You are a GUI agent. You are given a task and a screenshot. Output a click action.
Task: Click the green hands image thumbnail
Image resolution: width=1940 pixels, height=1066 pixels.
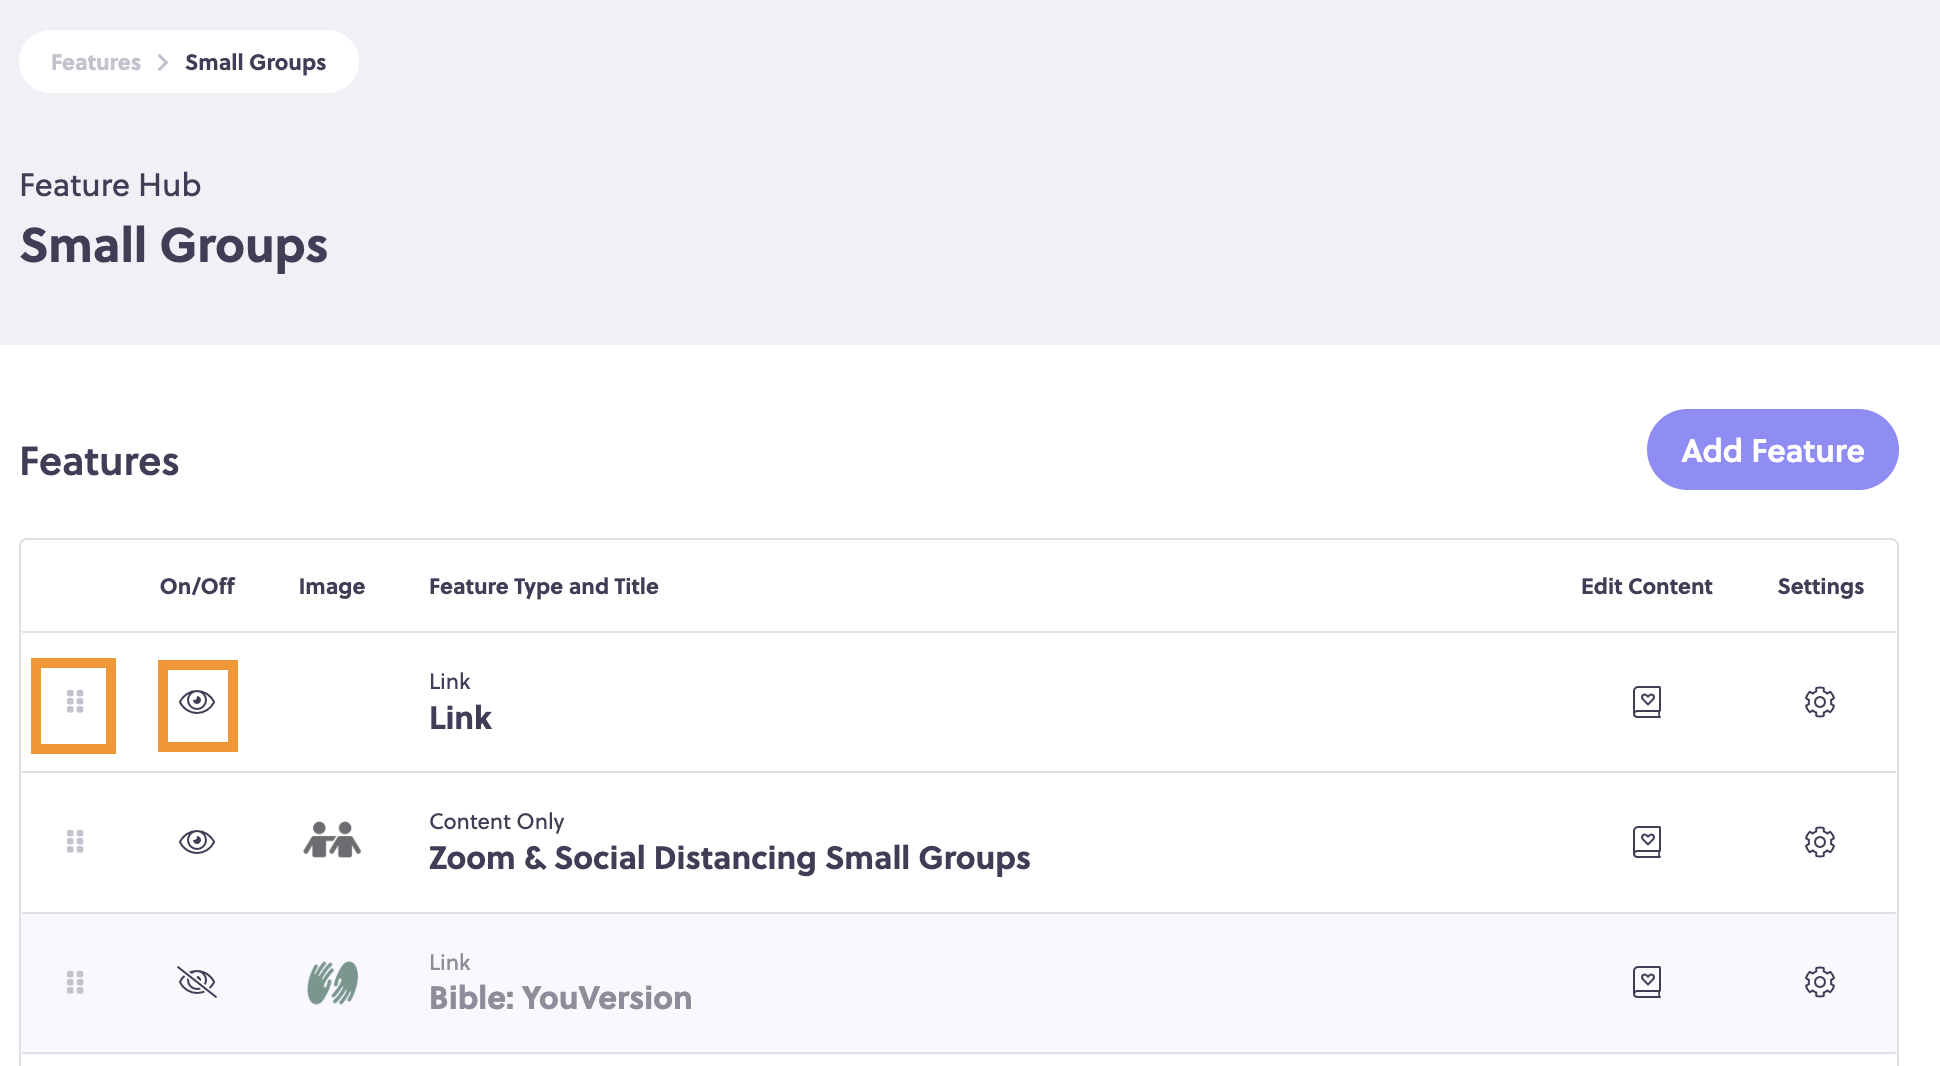[x=332, y=982]
